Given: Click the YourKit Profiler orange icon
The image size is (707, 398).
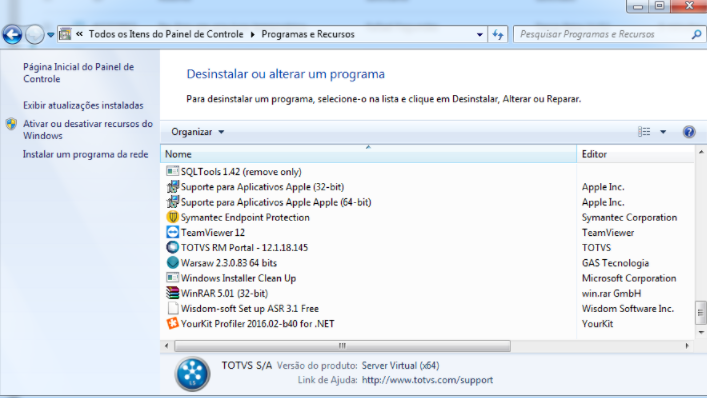Looking at the screenshot, I should [x=172, y=323].
